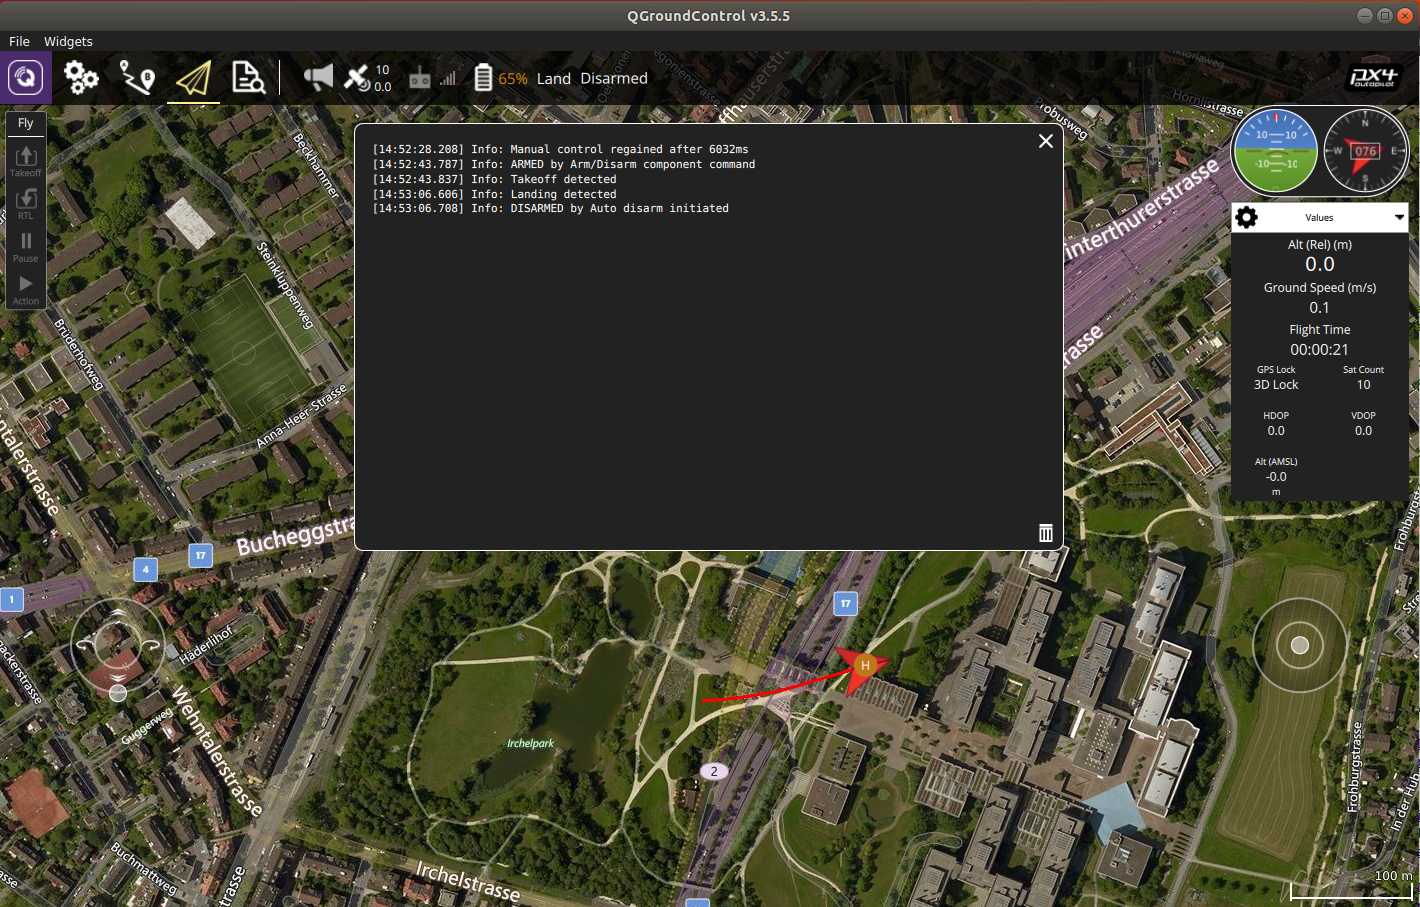Switch to Fly view paper plane icon
Viewport: 1420px width, 907px height.
click(193, 78)
